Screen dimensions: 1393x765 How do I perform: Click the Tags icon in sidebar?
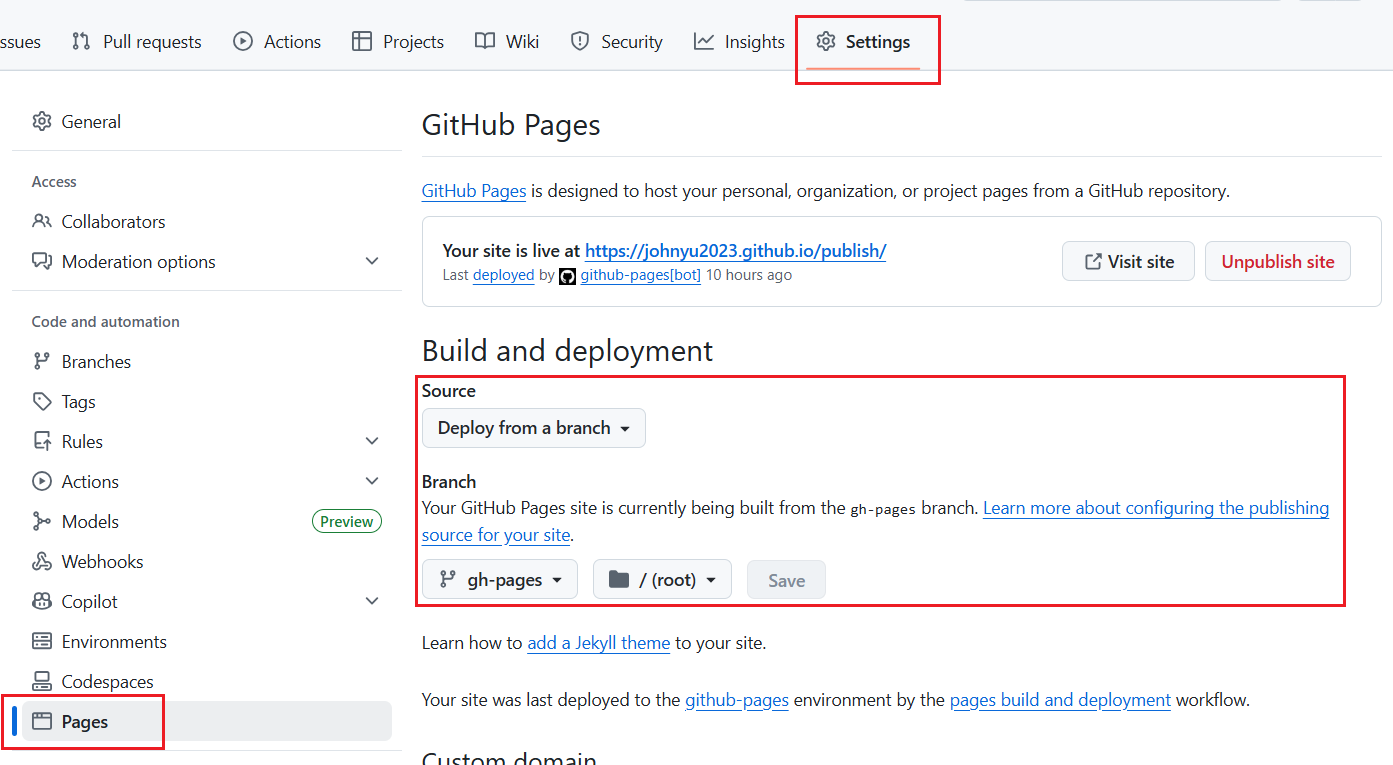(x=42, y=401)
